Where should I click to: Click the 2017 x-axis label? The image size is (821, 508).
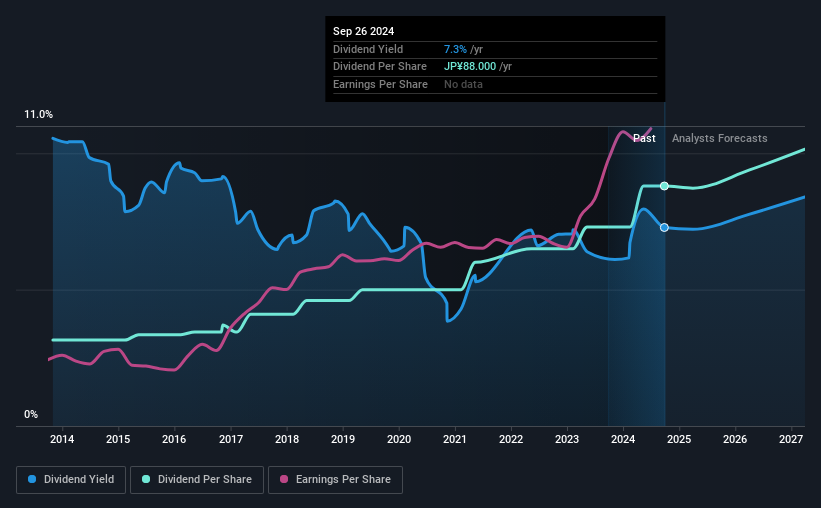(x=231, y=439)
